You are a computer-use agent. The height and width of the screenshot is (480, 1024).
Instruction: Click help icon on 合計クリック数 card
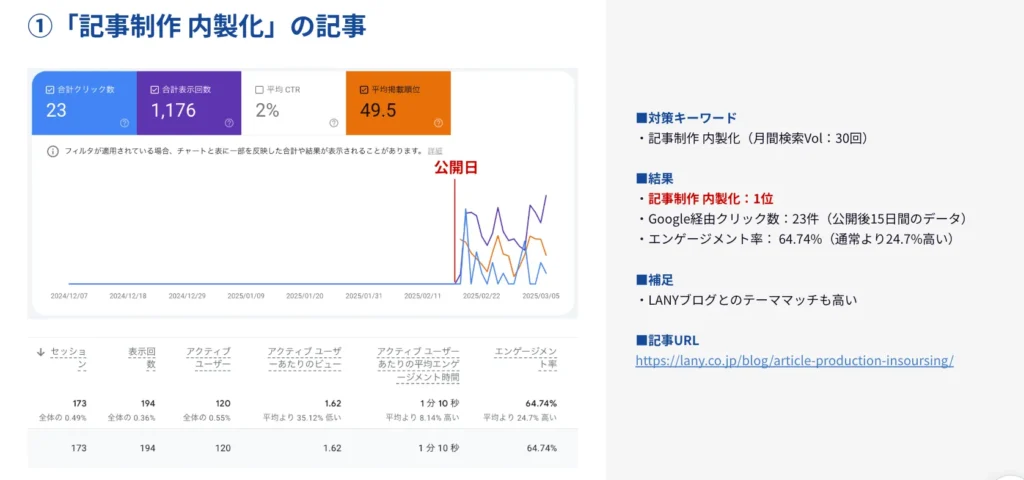click(x=125, y=123)
